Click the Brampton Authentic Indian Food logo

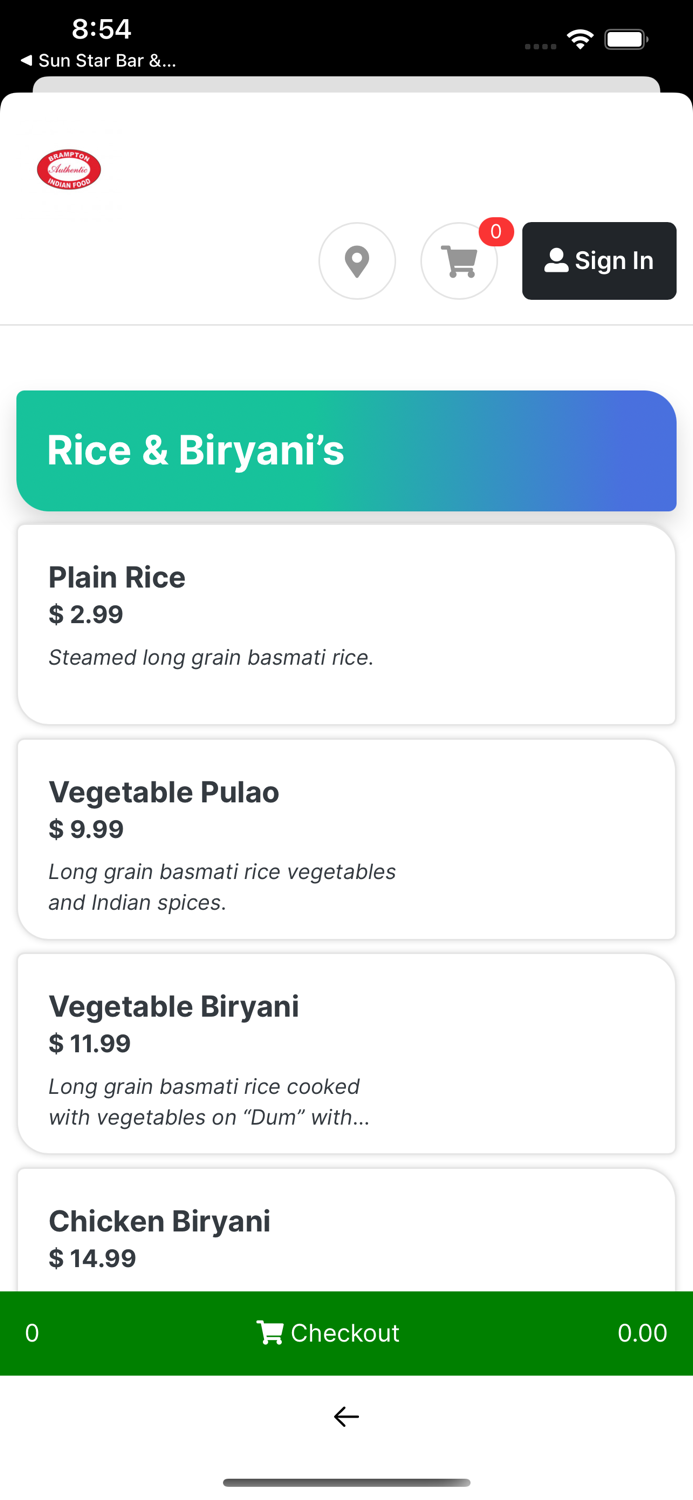pyautogui.click(x=68, y=168)
